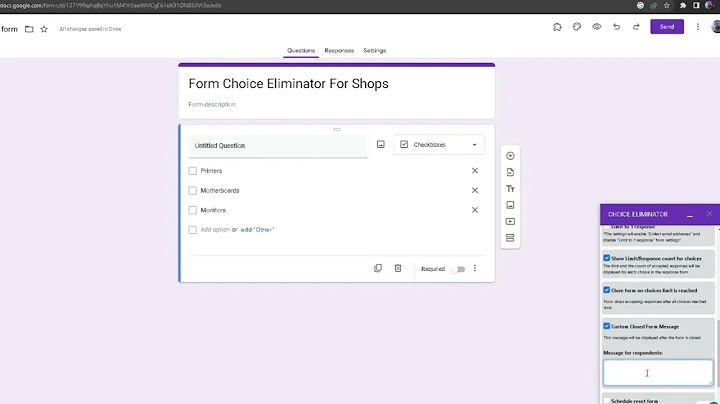This screenshot has height=404, width=720.
Task: Click the share icon in browser address bar
Action: point(653,6)
